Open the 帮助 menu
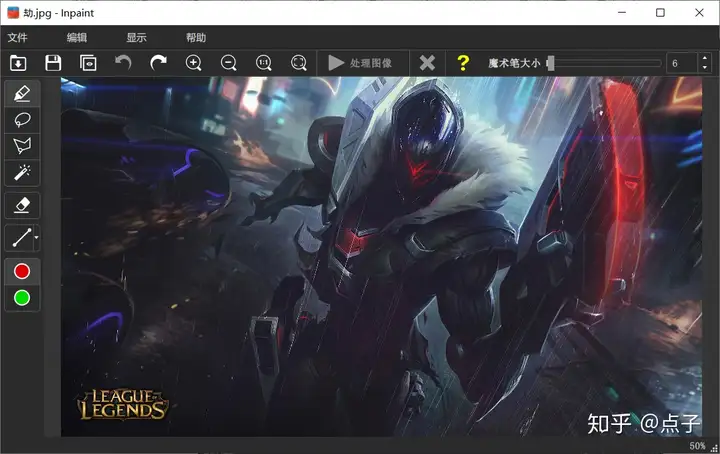The width and height of the screenshot is (720, 454). click(x=196, y=38)
